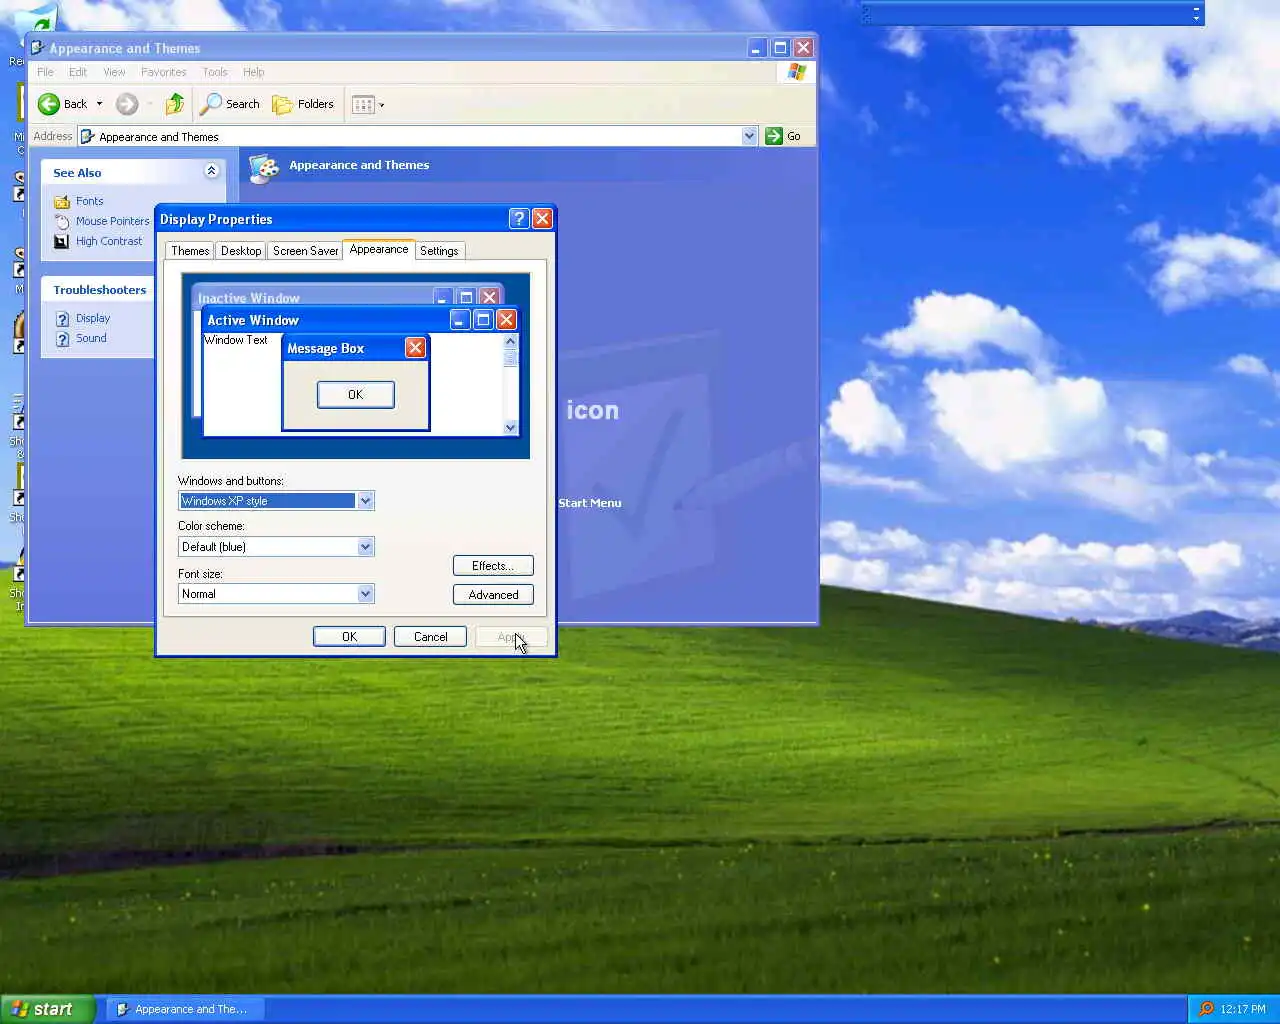Click the Advanced button

pos(493,595)
